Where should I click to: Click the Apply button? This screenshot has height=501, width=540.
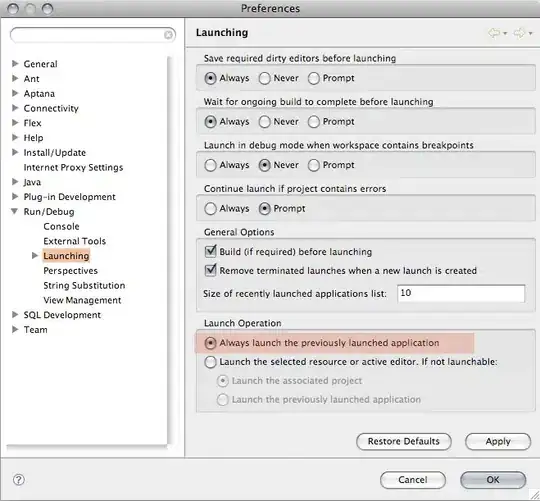[498, 441]
